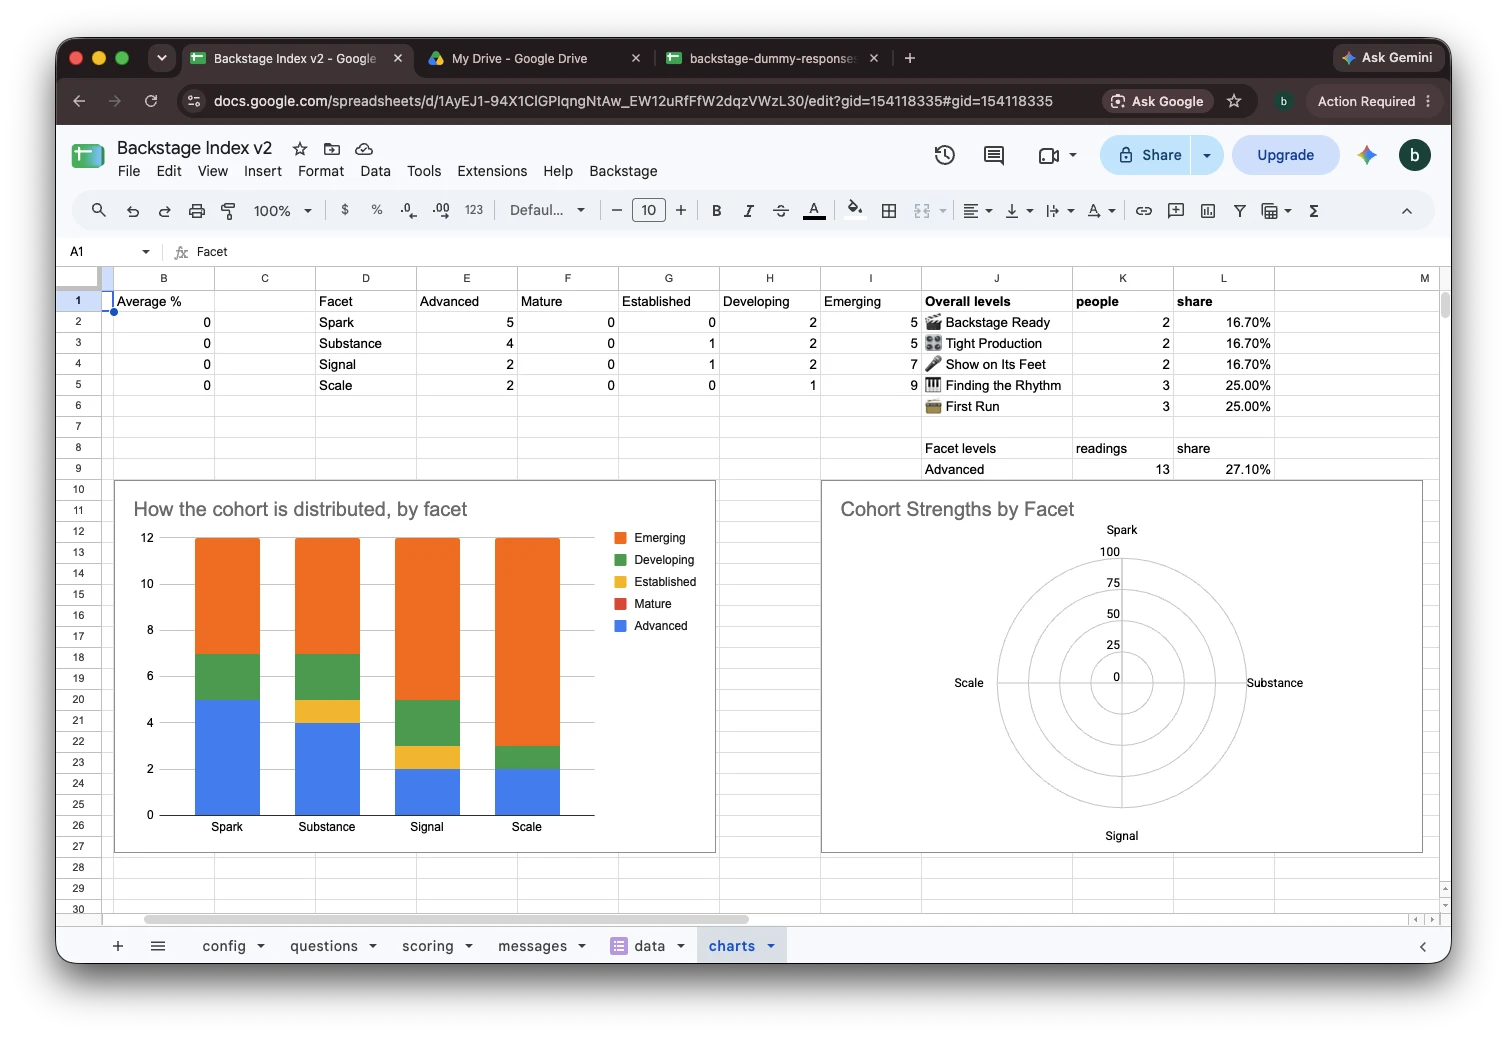Bookmark this page with star icon
Screen dimensions: 1507x1037
(x=1234, y=101)
